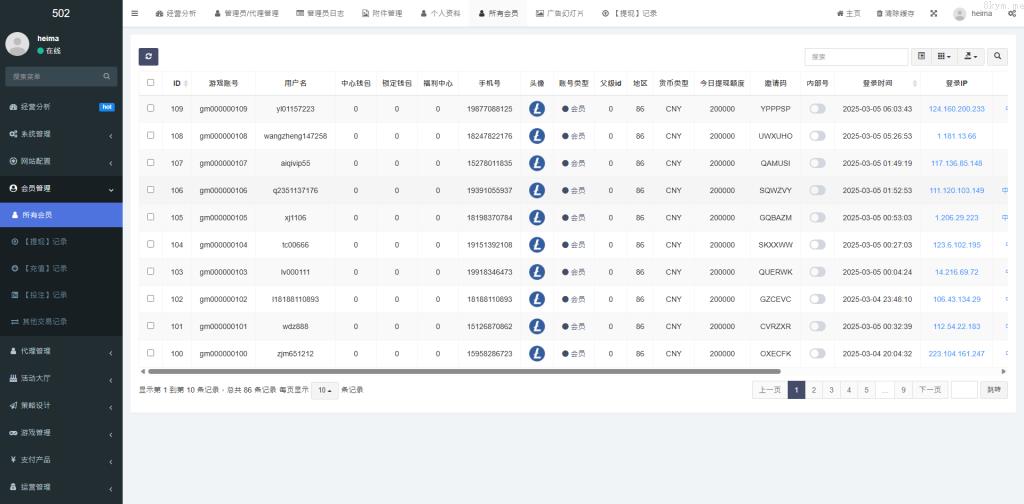Toggle 内部号 switch for row ID 109
This screenshot has height=504, width=1024.
(x=817, y=109)
